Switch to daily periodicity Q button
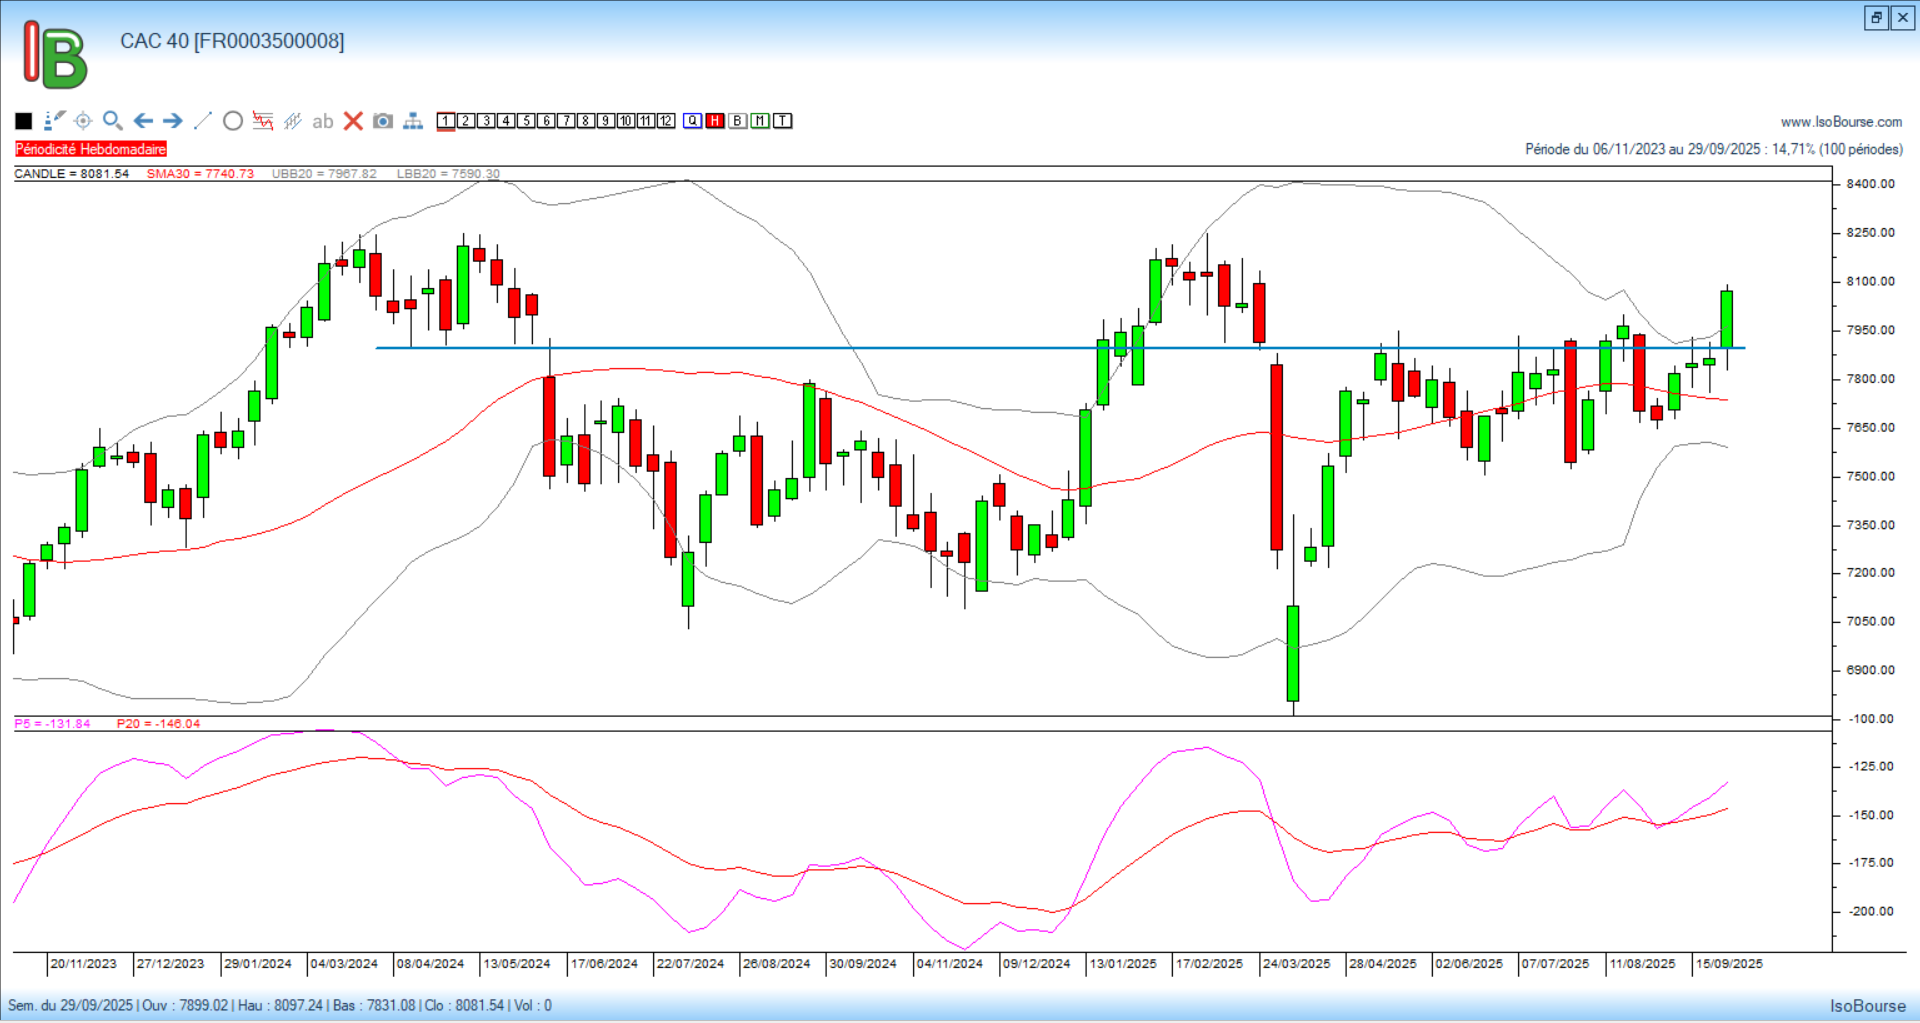 693,121
